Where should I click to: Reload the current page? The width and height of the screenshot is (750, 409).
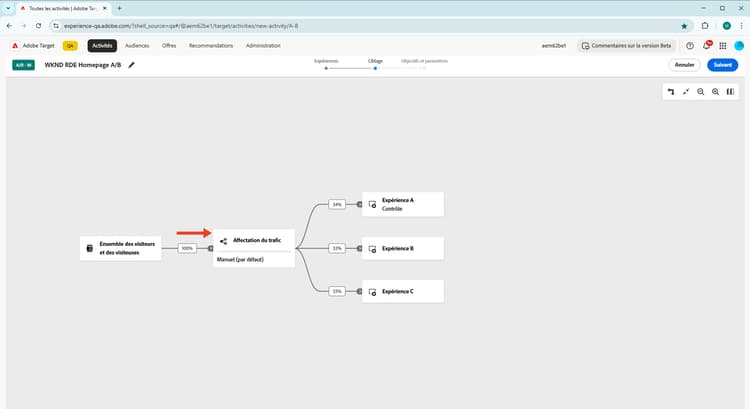click(x=38, y=26)
